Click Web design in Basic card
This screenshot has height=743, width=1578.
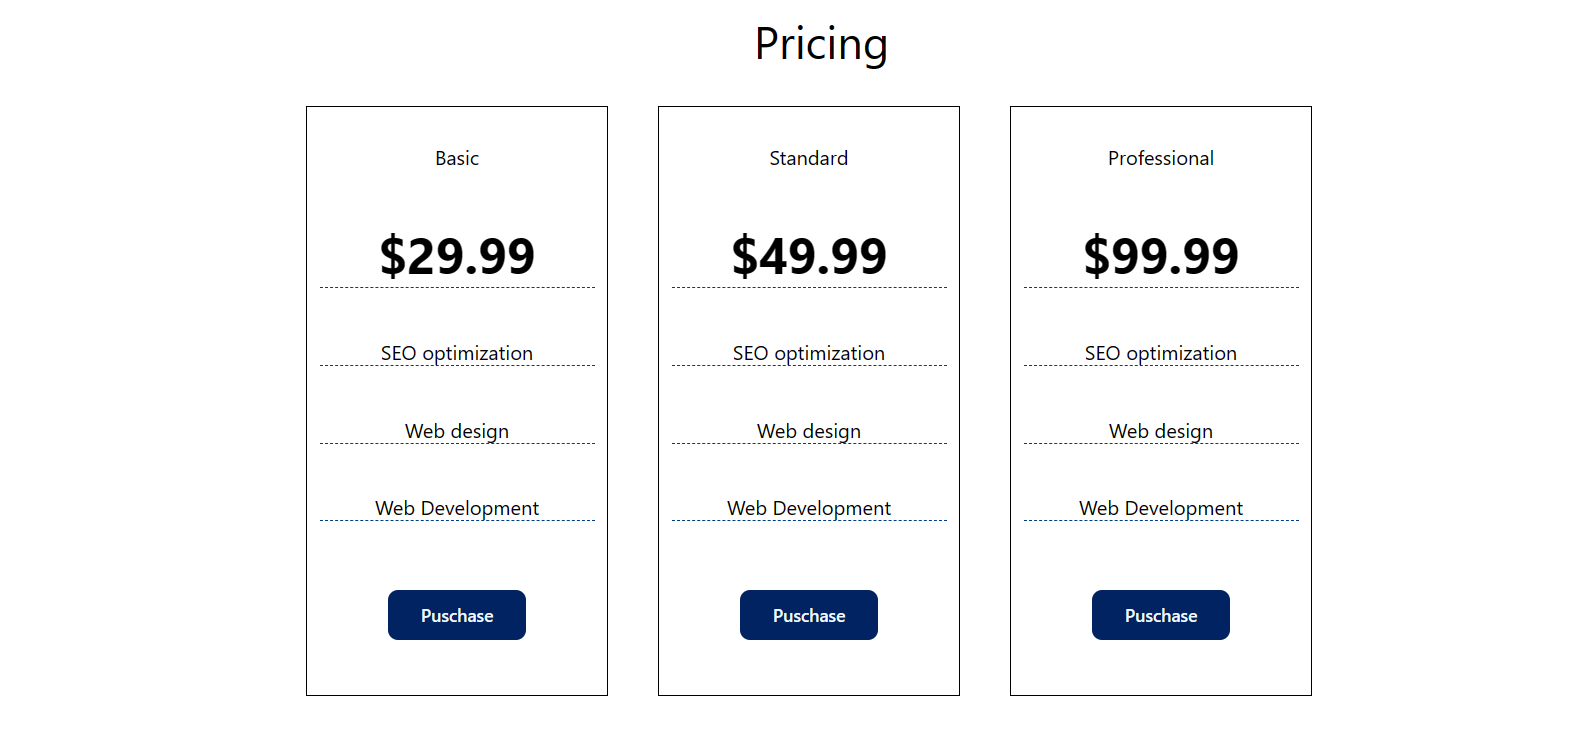coord(457,431)
